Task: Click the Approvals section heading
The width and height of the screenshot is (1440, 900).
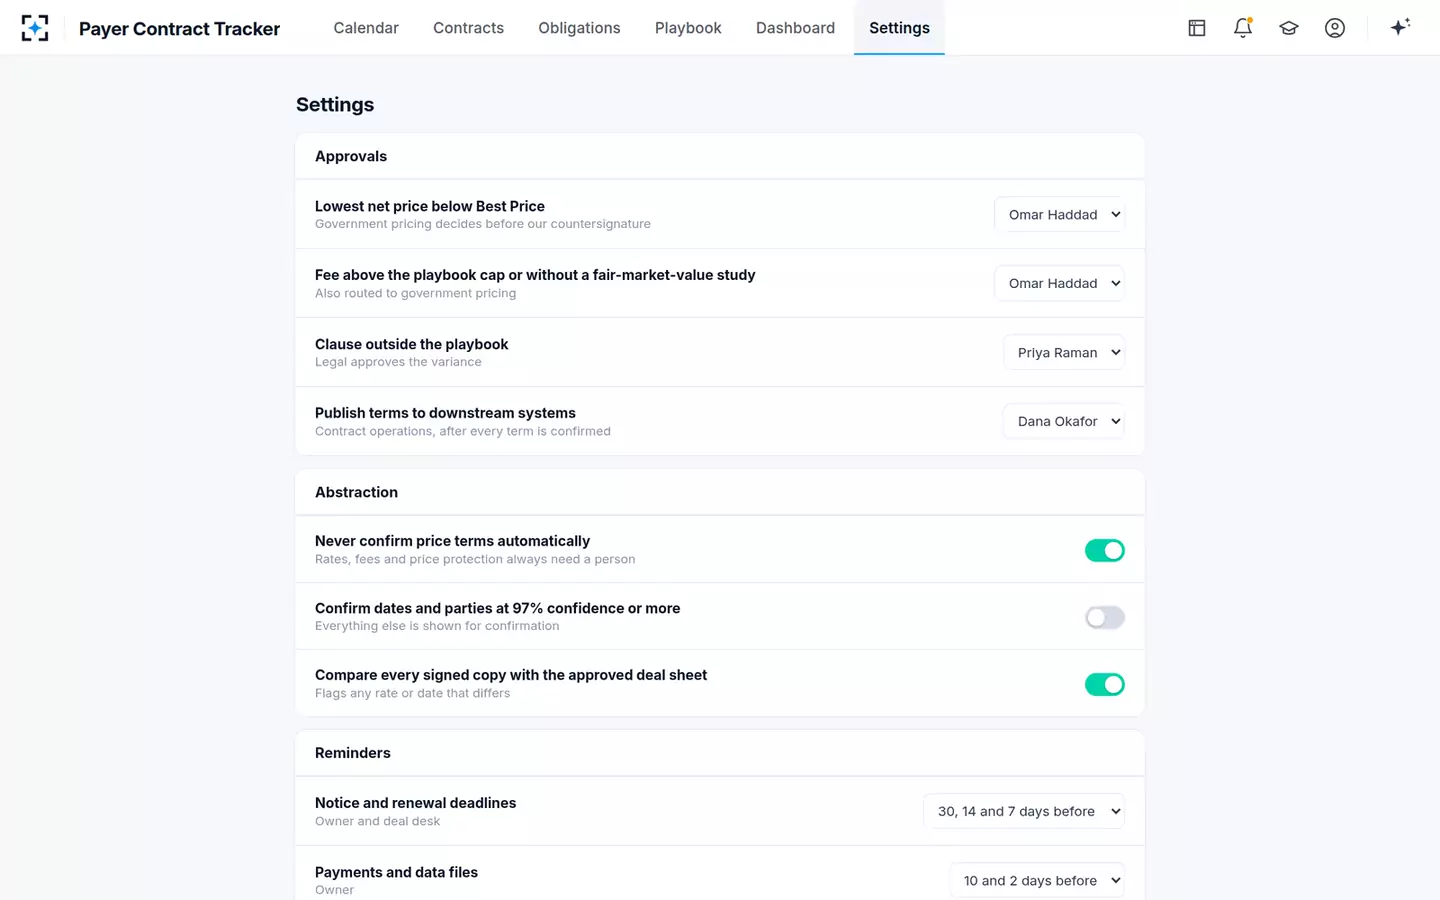Action: coord(351,156)
